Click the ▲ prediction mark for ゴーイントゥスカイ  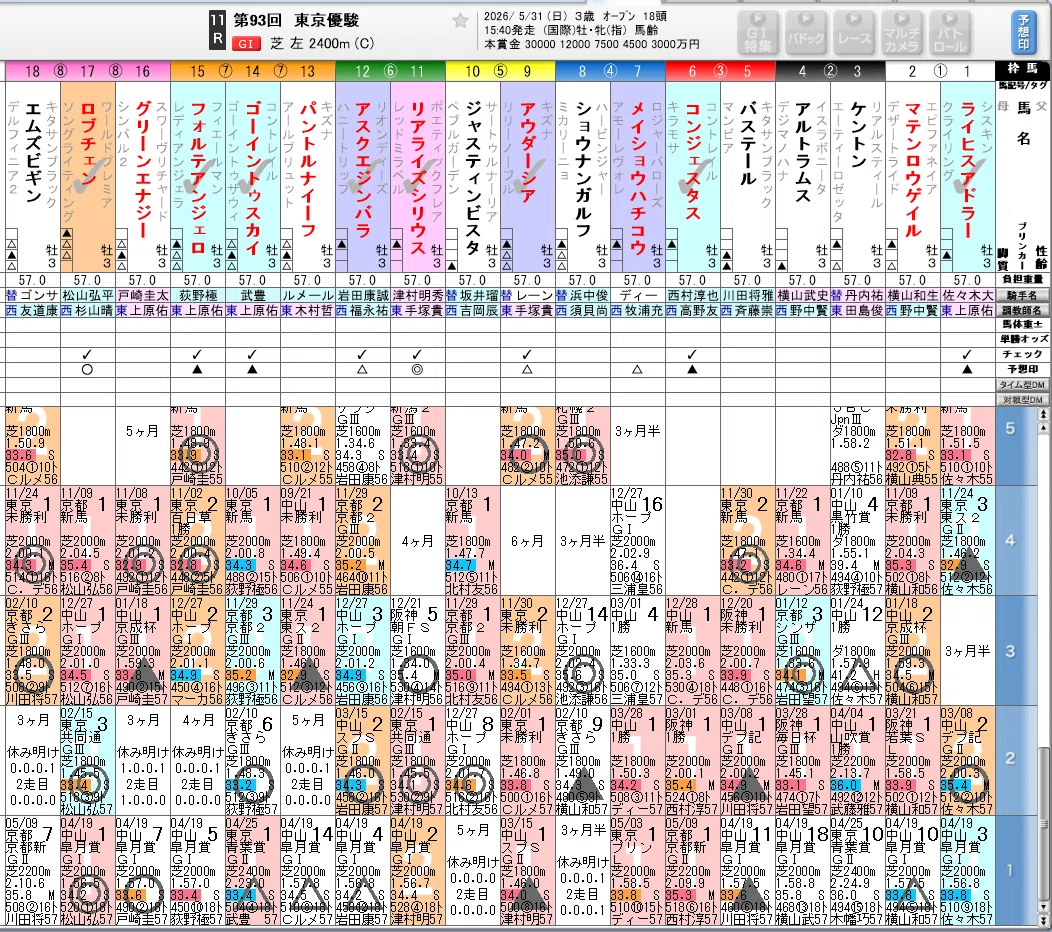[x=252, y=370]
